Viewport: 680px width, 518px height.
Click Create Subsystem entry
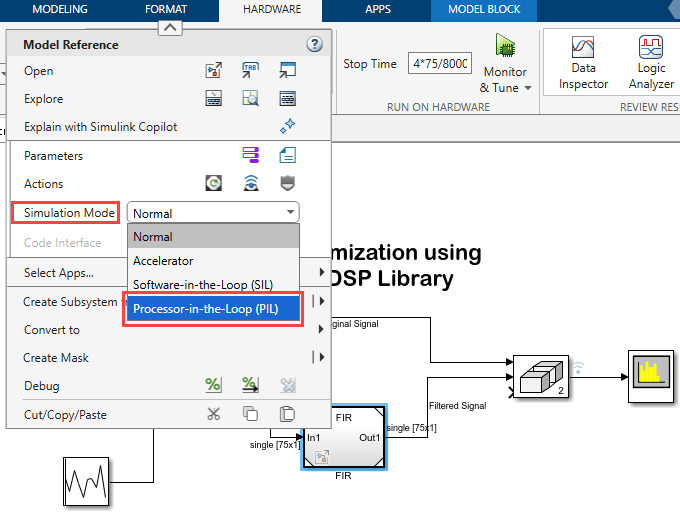[x=70, y=302]
